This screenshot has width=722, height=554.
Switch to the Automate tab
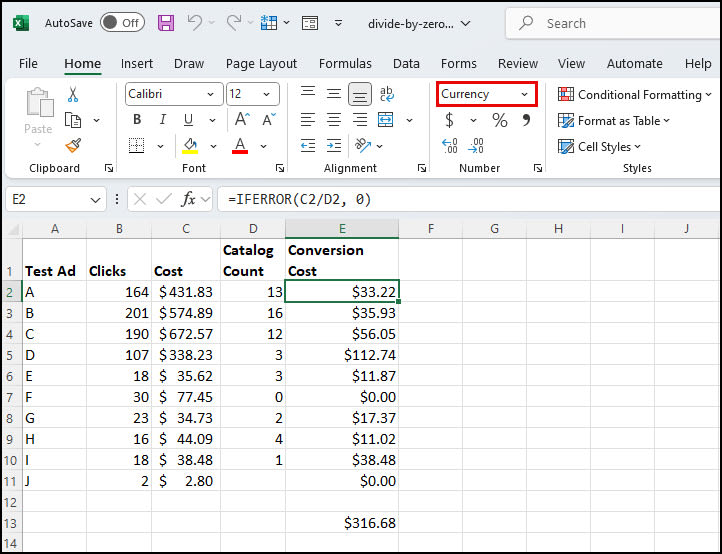635,64
